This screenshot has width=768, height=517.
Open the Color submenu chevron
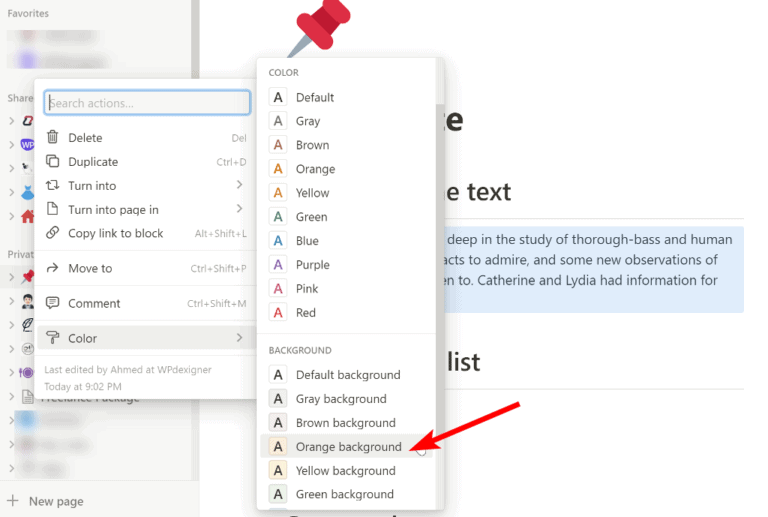pos(239,337)
